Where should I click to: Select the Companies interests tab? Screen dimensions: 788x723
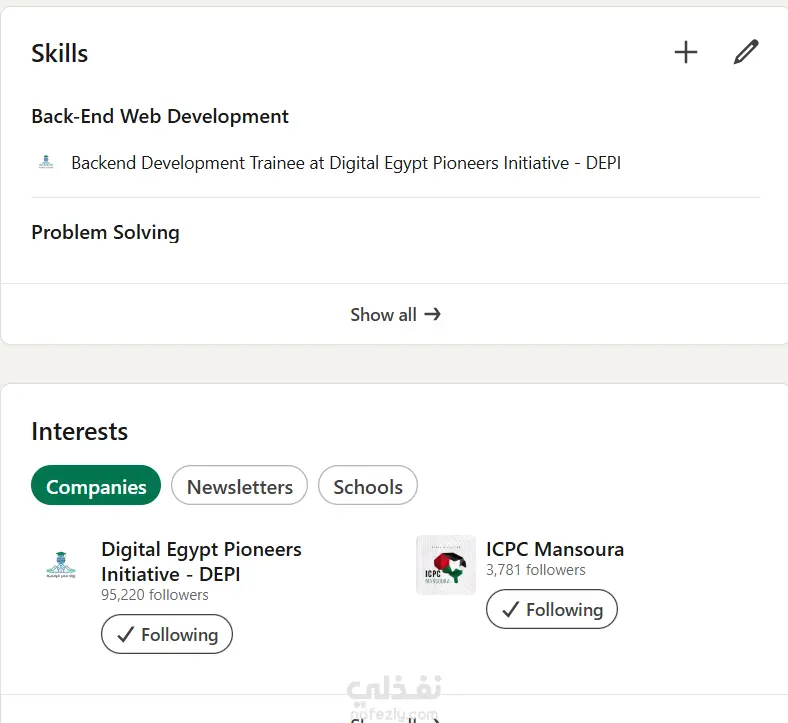[96, 487]
